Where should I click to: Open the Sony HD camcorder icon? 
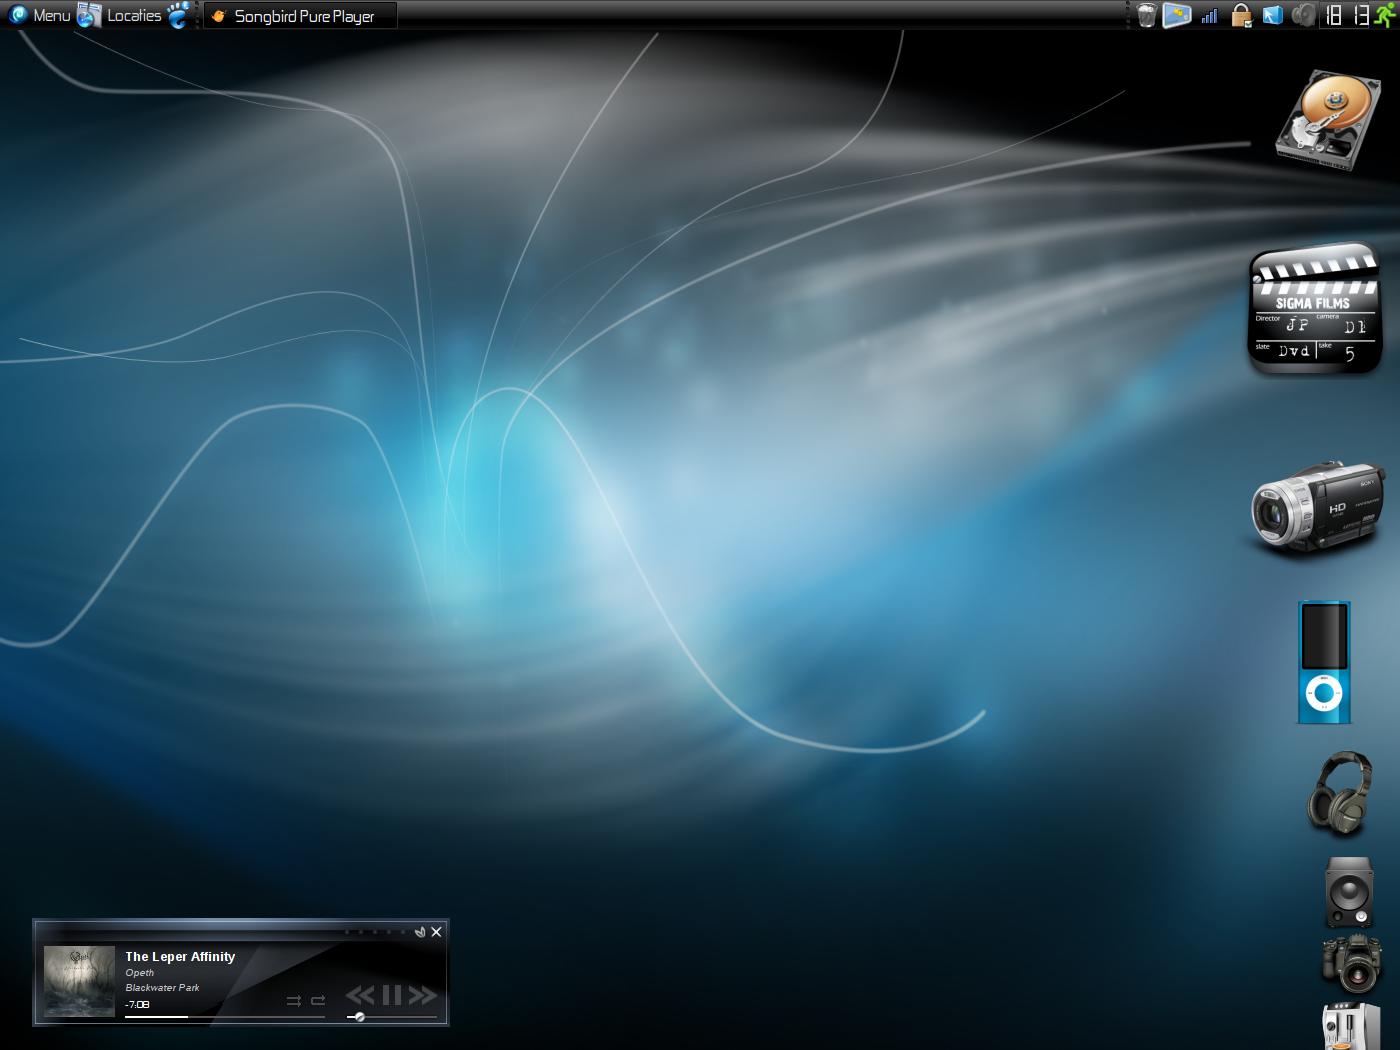[x=1317, y=507]
